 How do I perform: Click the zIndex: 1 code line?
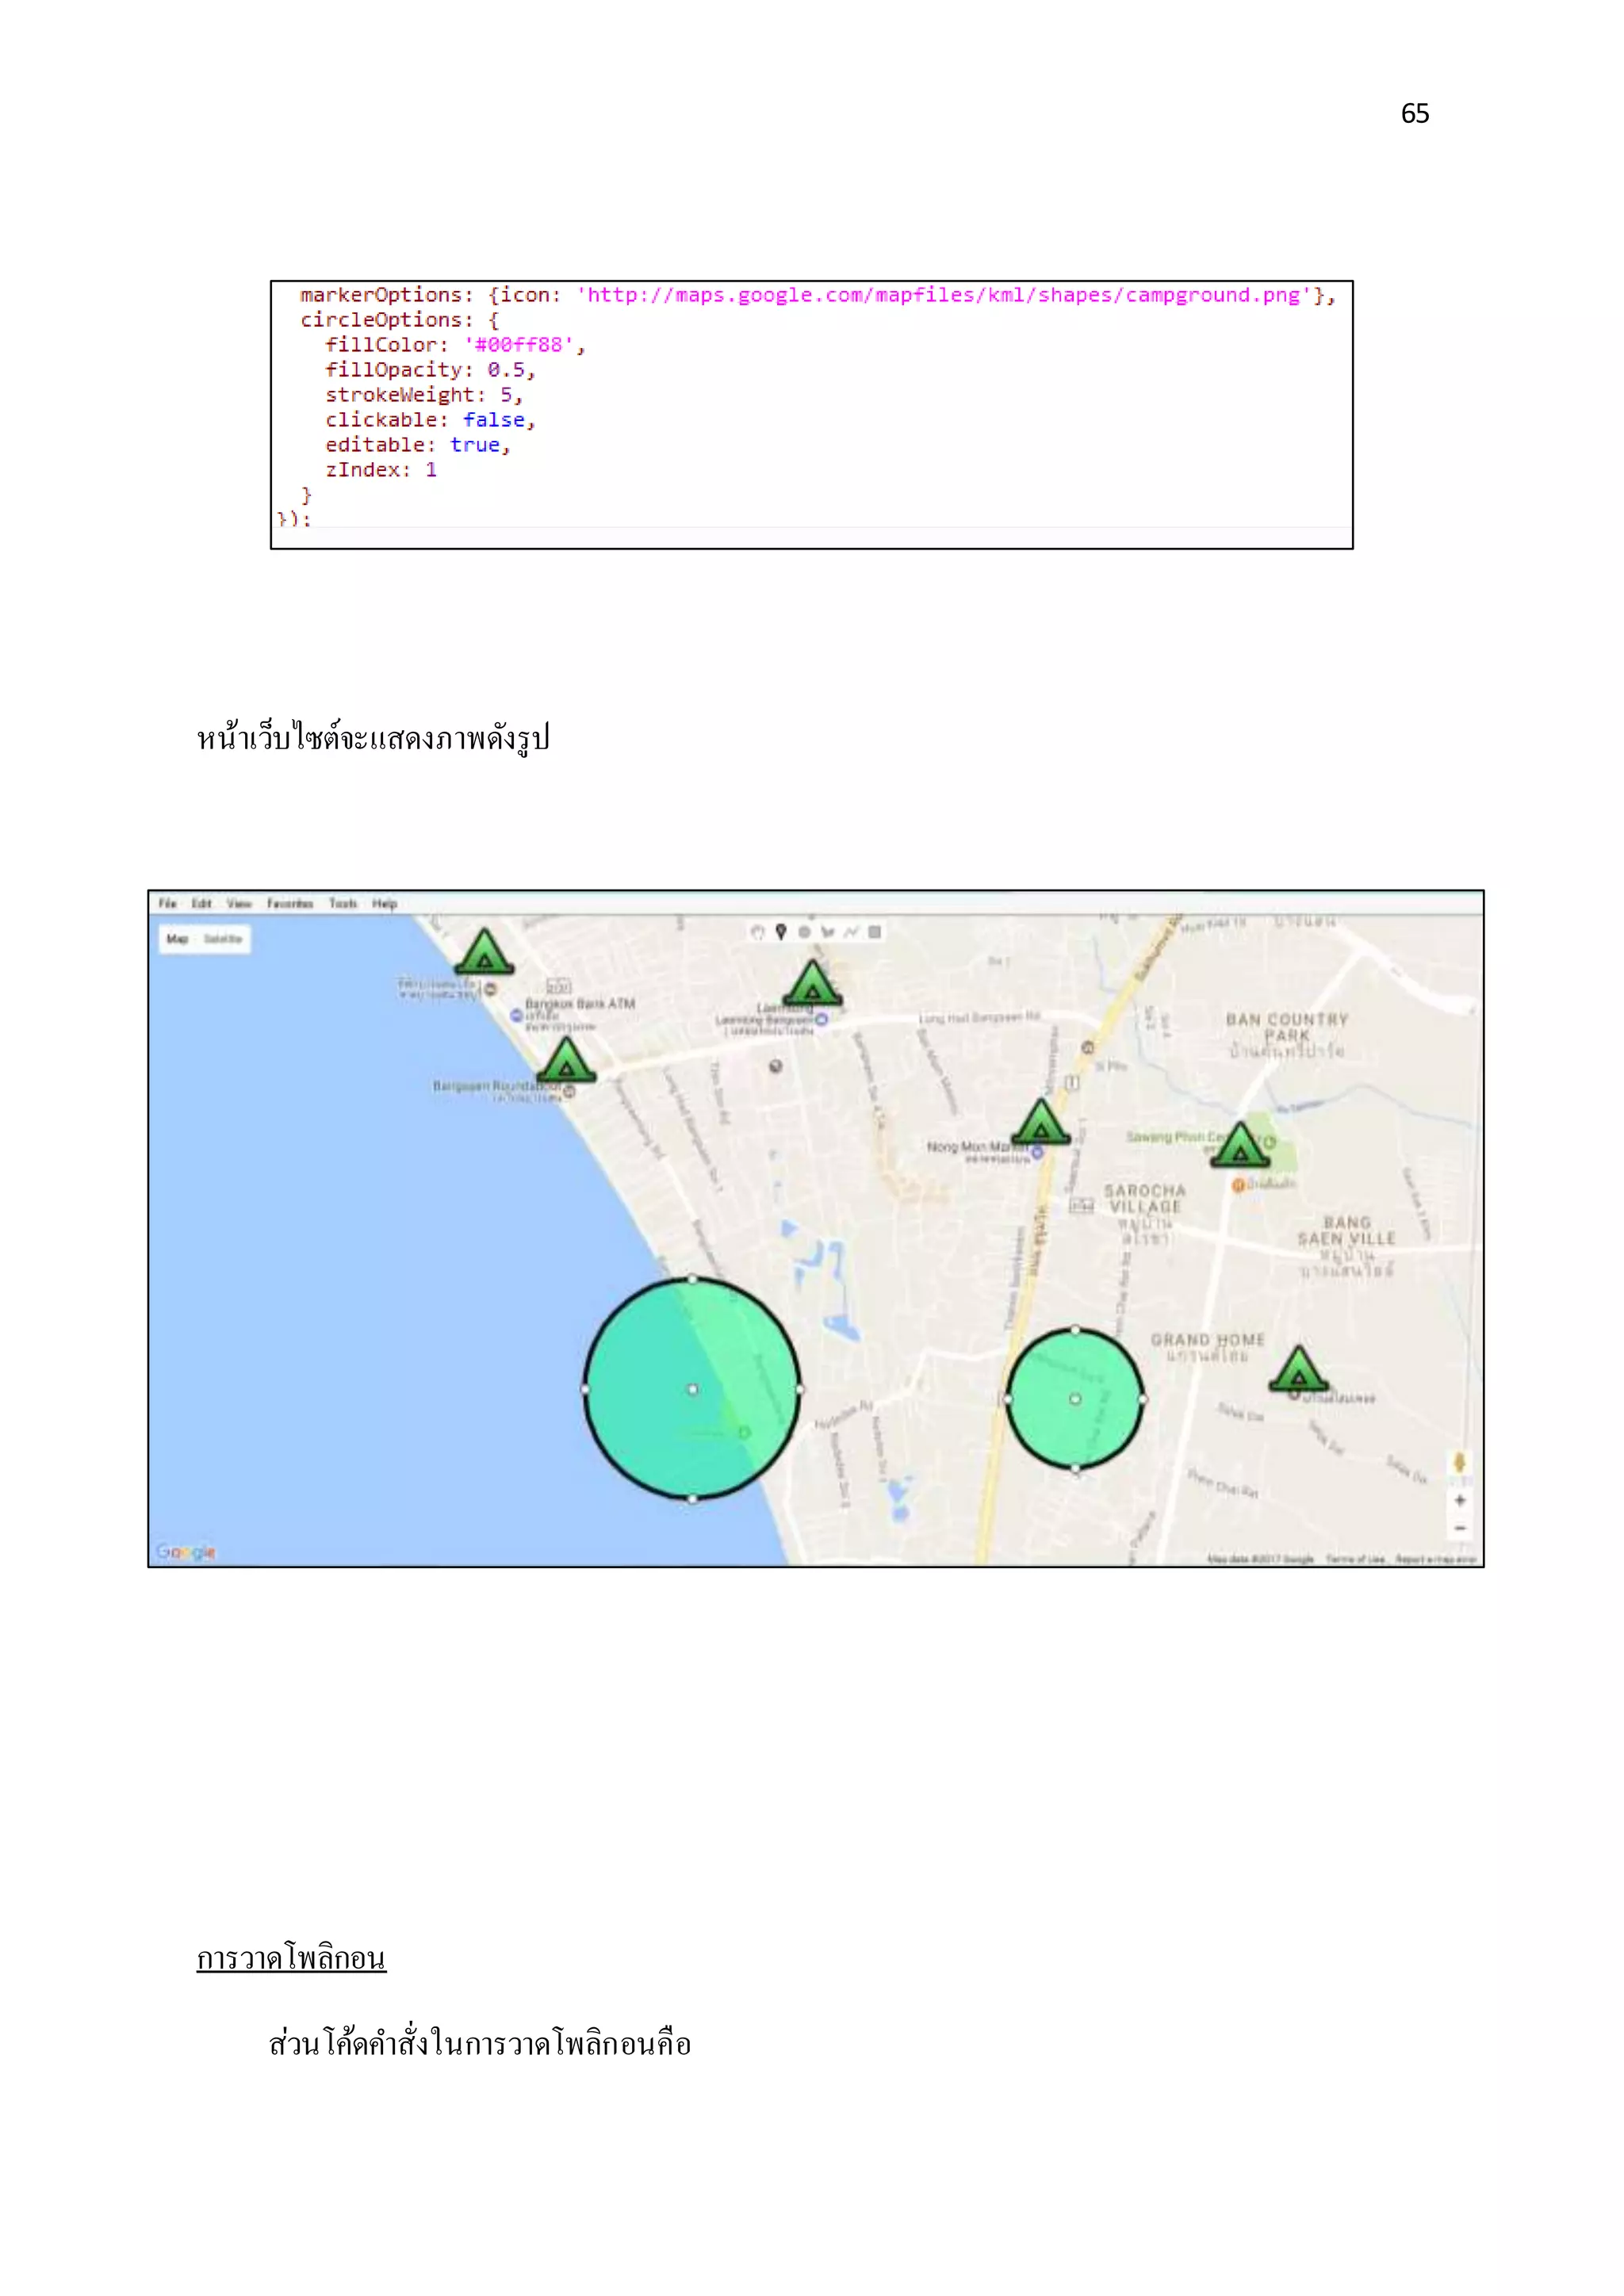point(381,470)
